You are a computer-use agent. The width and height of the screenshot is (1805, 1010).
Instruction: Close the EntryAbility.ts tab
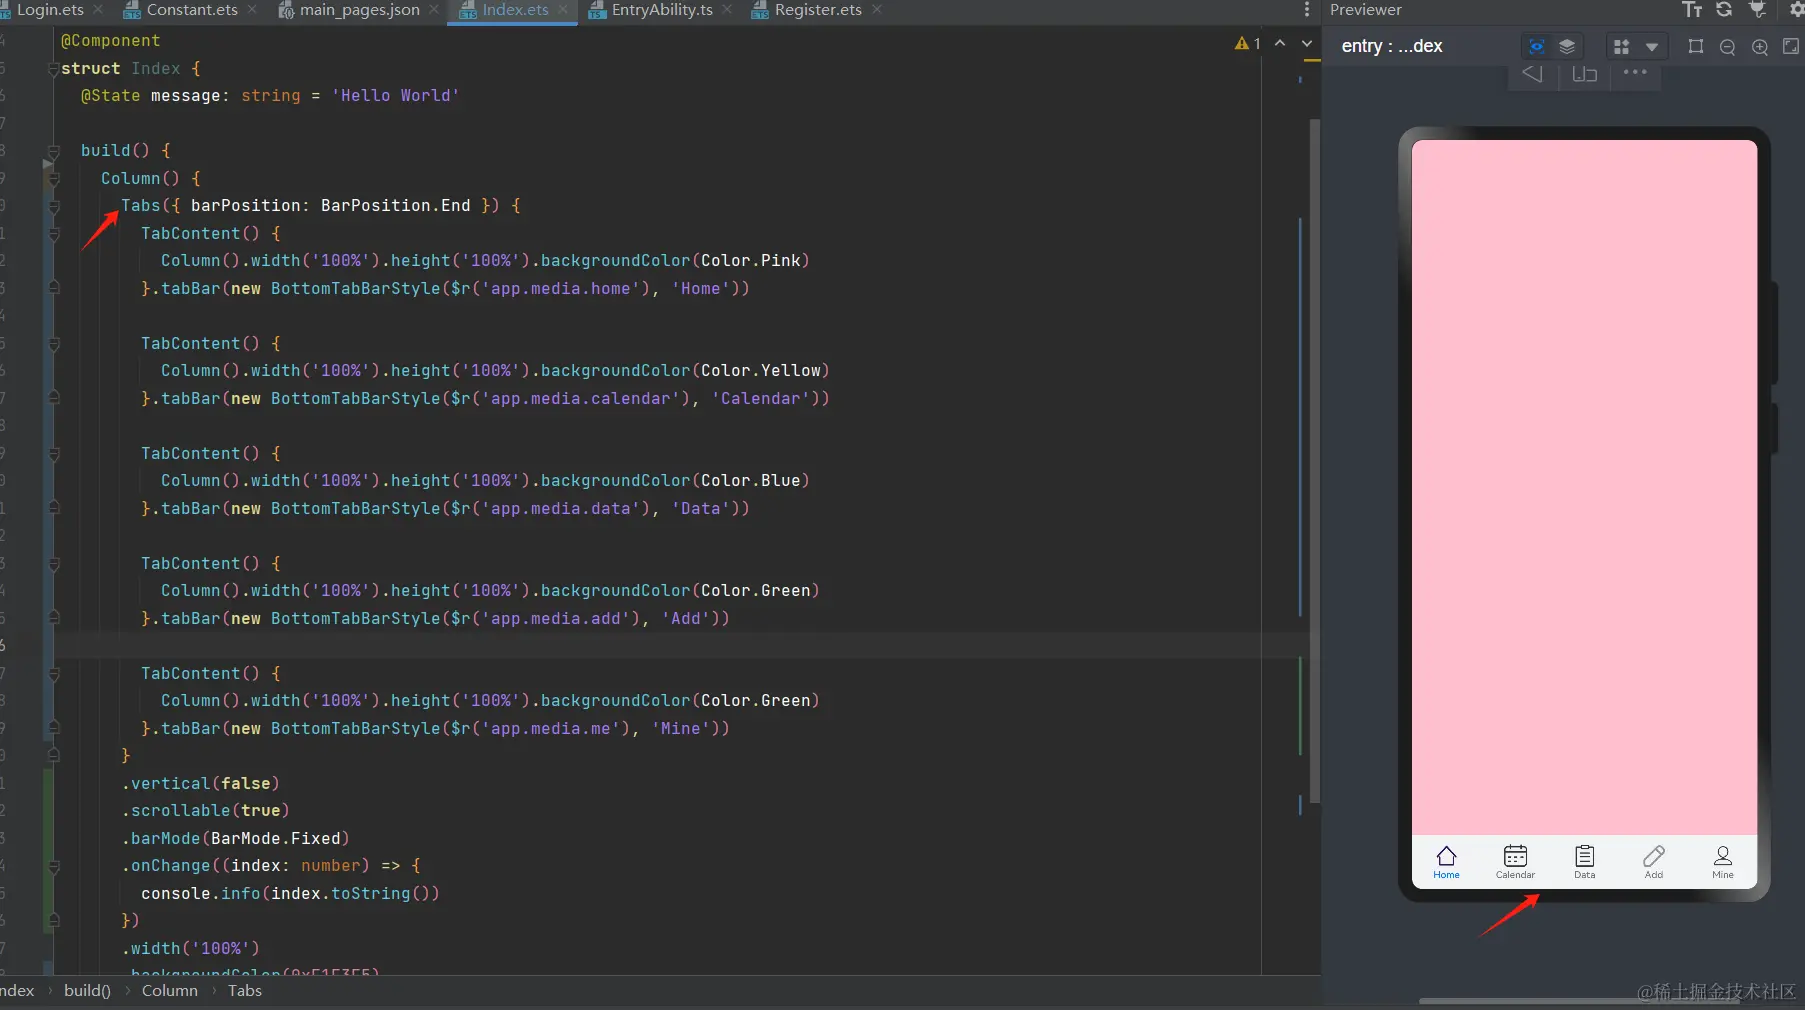(727, 10)
